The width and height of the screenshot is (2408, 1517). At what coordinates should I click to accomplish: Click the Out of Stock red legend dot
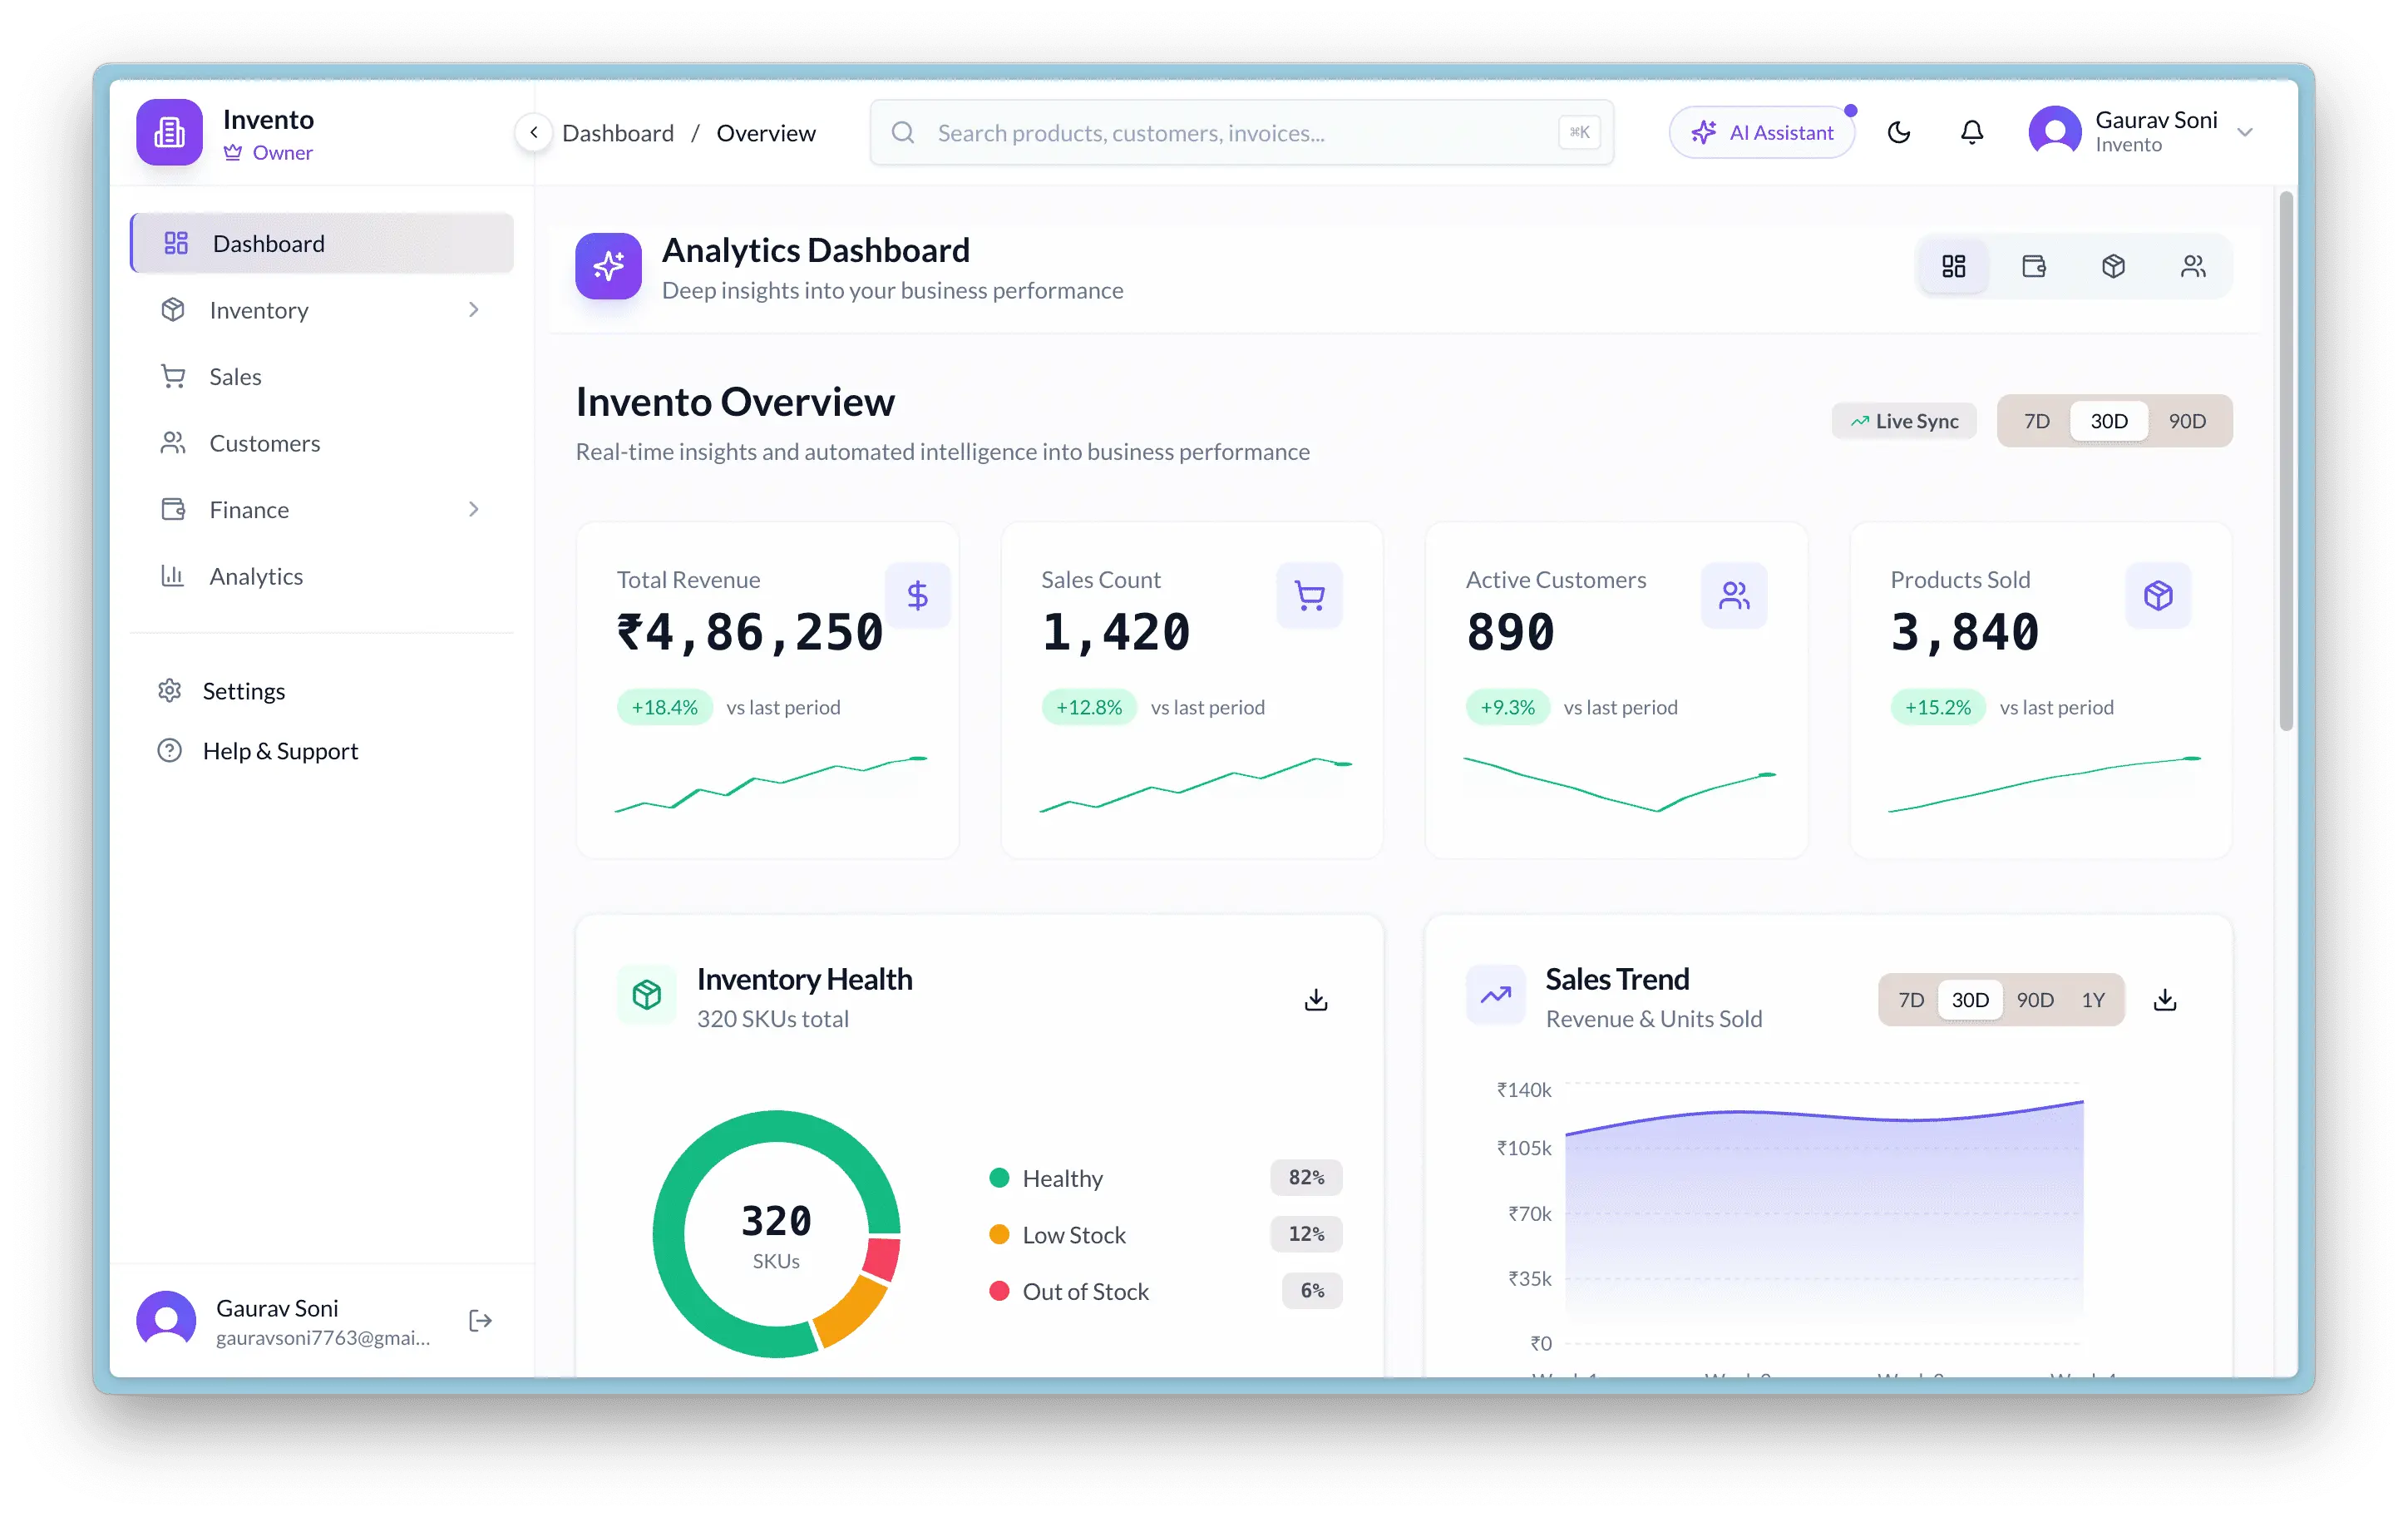(x=998, y=1291)
